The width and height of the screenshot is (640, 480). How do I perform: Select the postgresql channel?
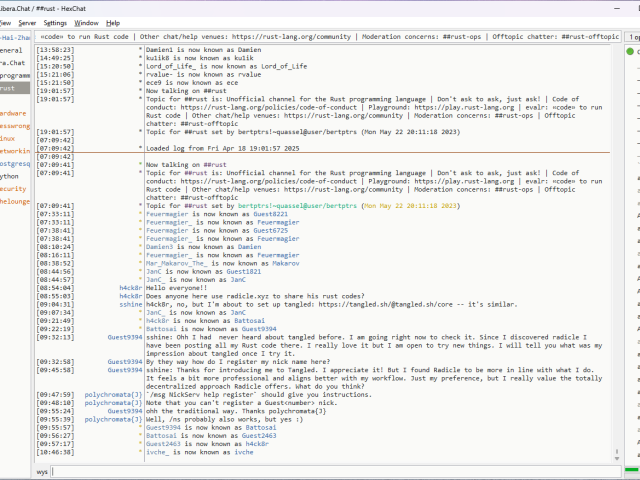14,163
